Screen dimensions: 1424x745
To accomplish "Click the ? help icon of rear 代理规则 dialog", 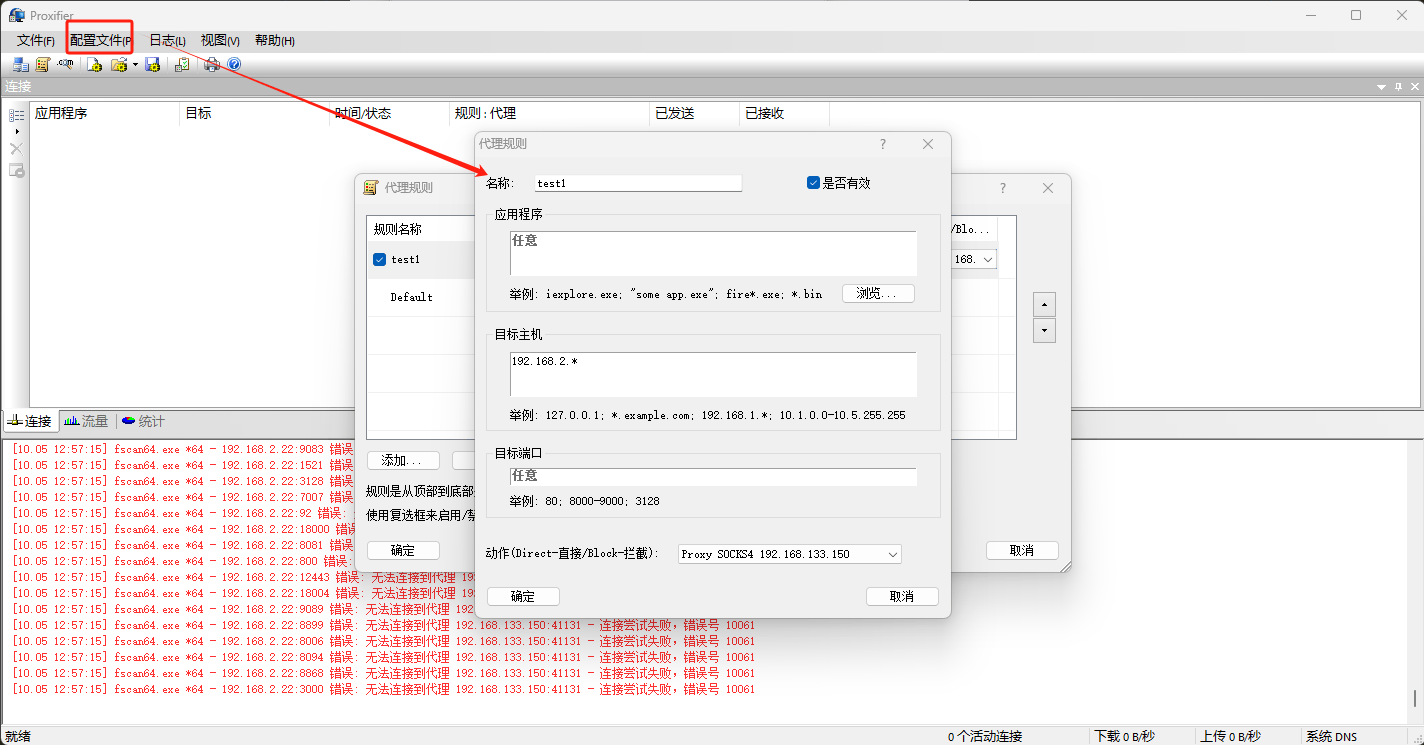I will [1003, 188].
